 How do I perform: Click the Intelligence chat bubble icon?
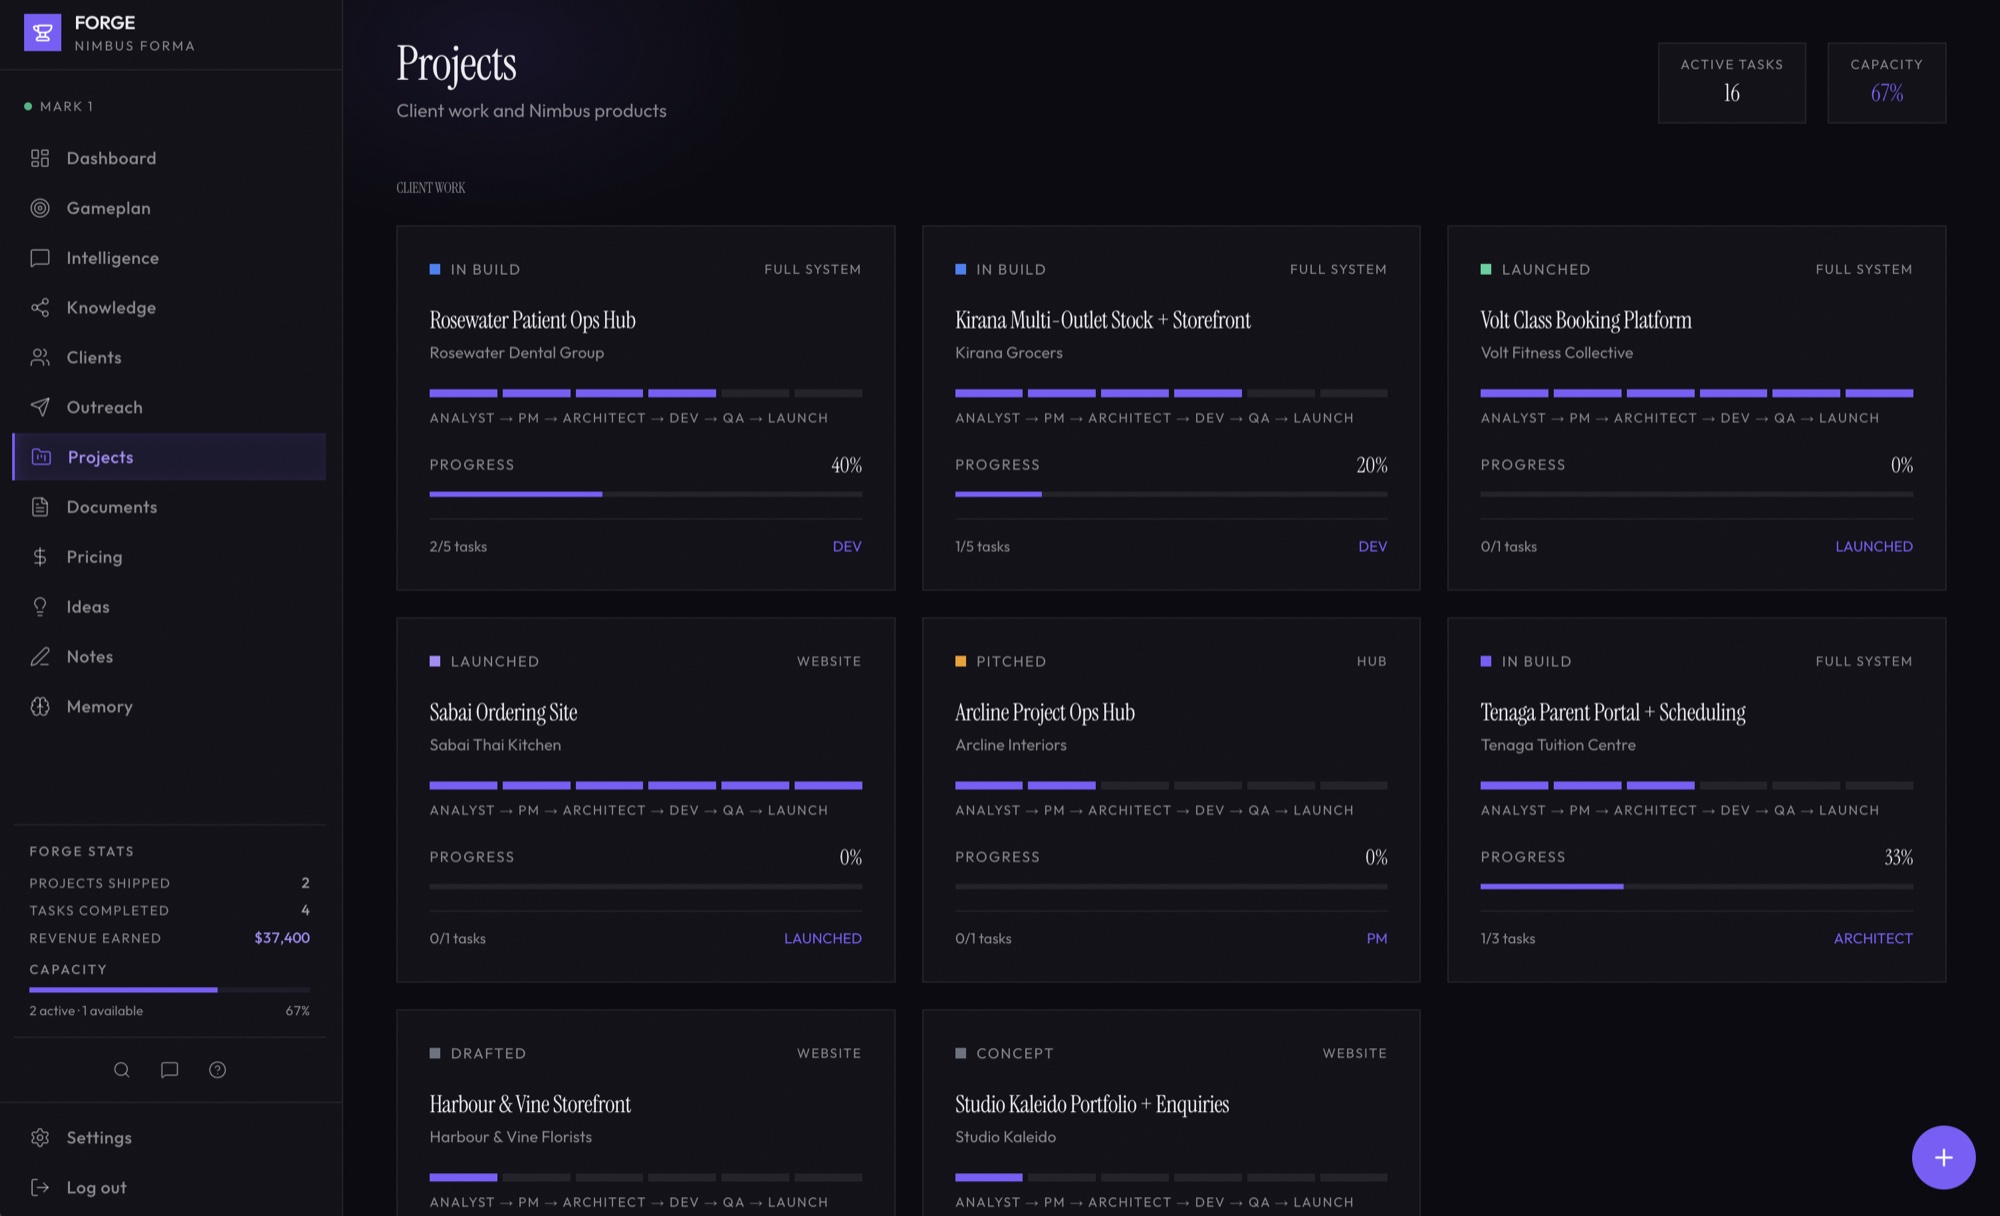pyautogui.click(x=40, y=258)
